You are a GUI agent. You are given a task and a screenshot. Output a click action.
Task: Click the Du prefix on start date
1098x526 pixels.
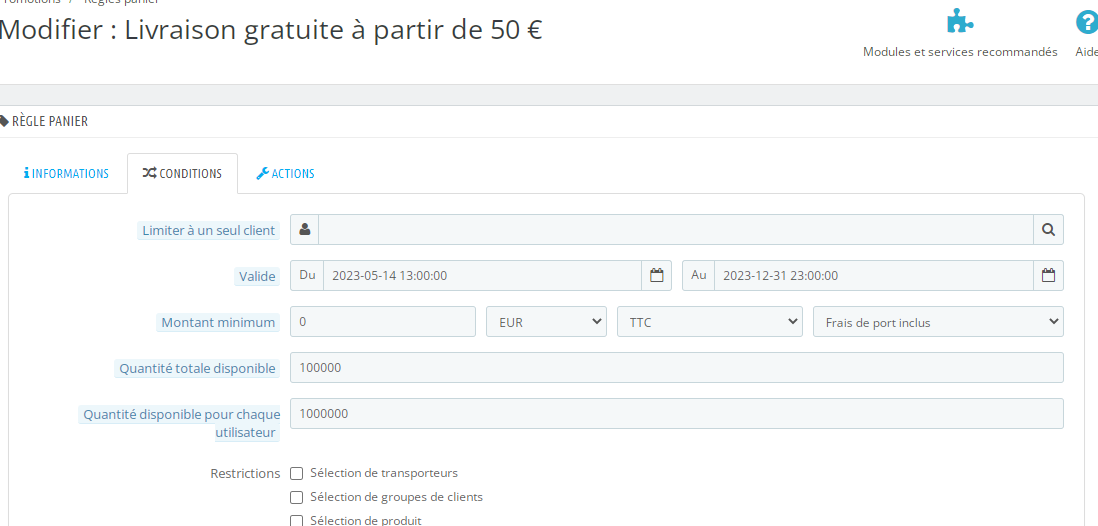[307, 275]
